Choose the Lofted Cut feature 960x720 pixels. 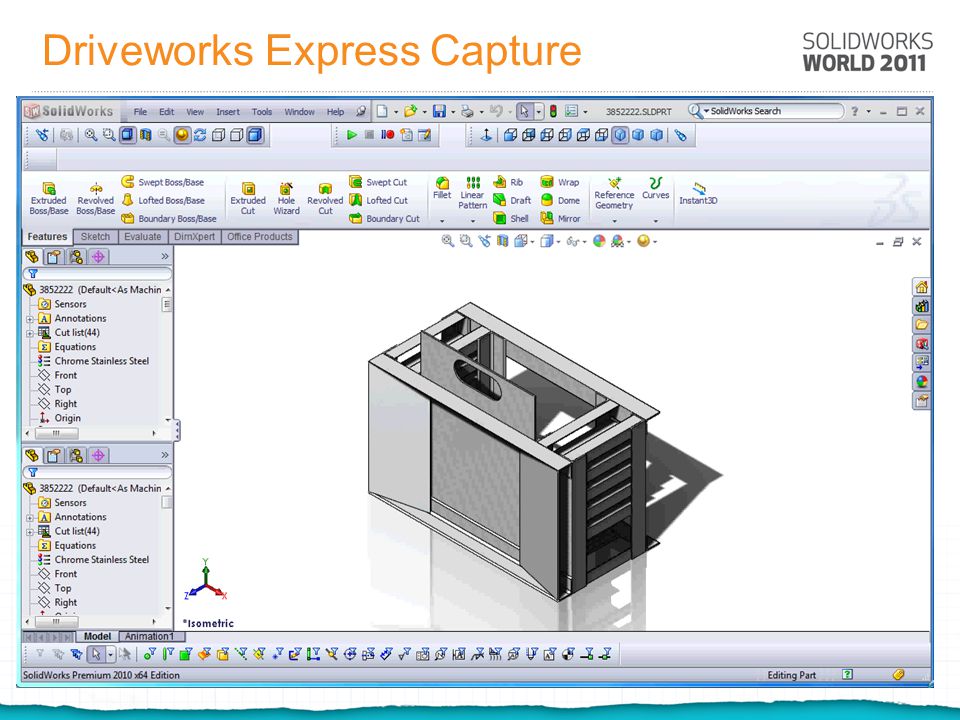coord(378,200)
